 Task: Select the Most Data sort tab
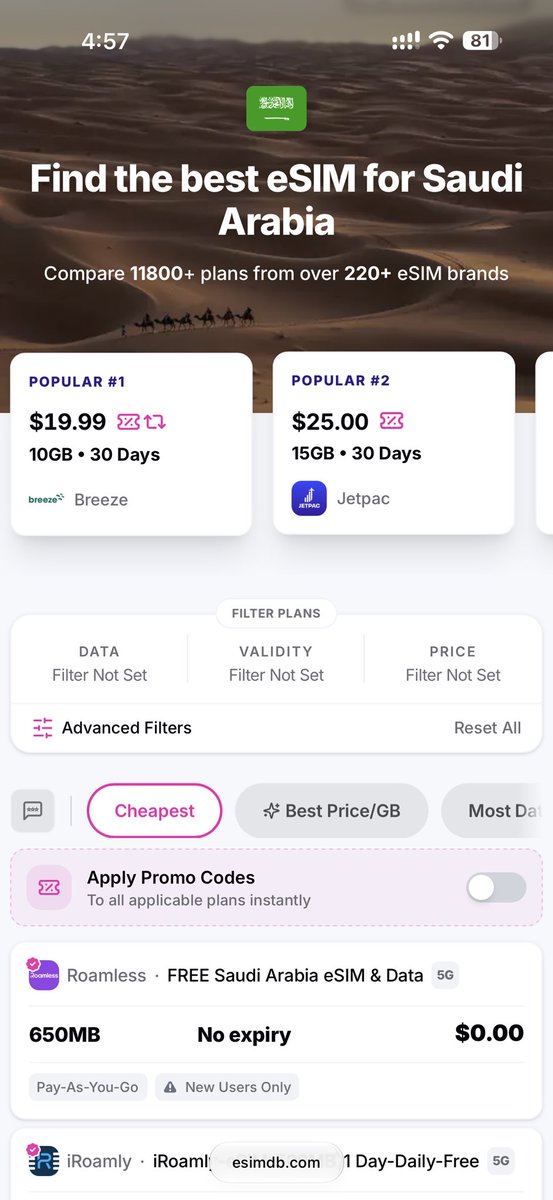pyautogui.click(x=497, y=810)
